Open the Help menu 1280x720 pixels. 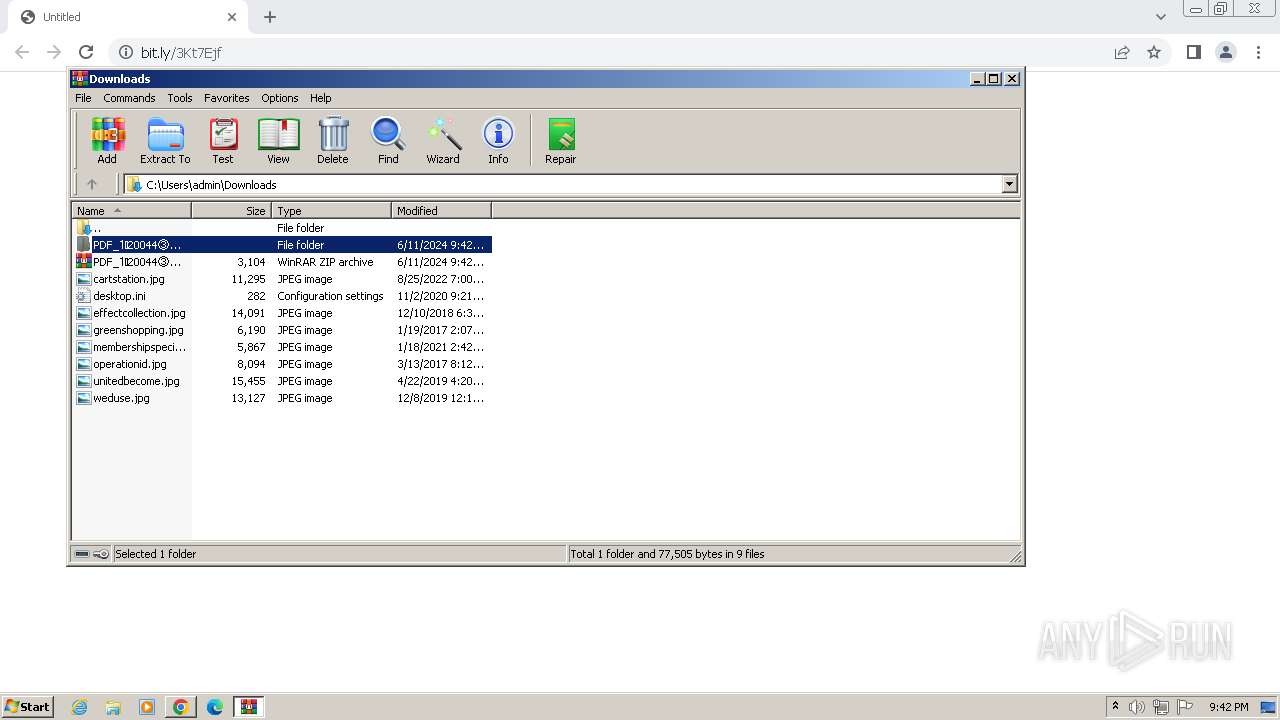coord(320,98)
